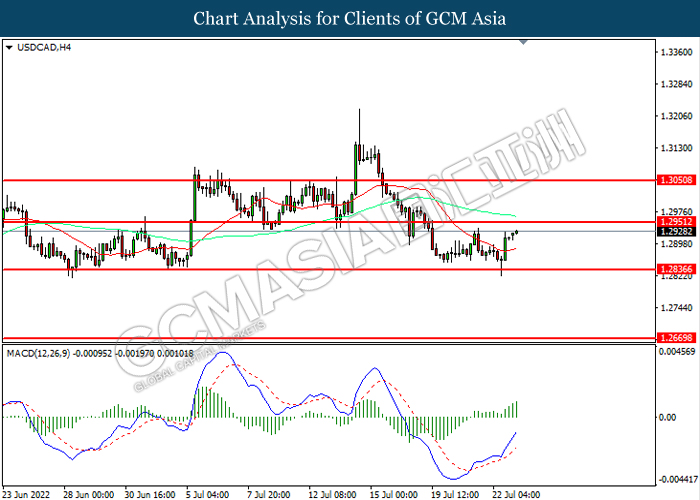Screen dimensions: 700x500
Task: Click the 1.27440 price axis value
Action: tap(676, 308)
